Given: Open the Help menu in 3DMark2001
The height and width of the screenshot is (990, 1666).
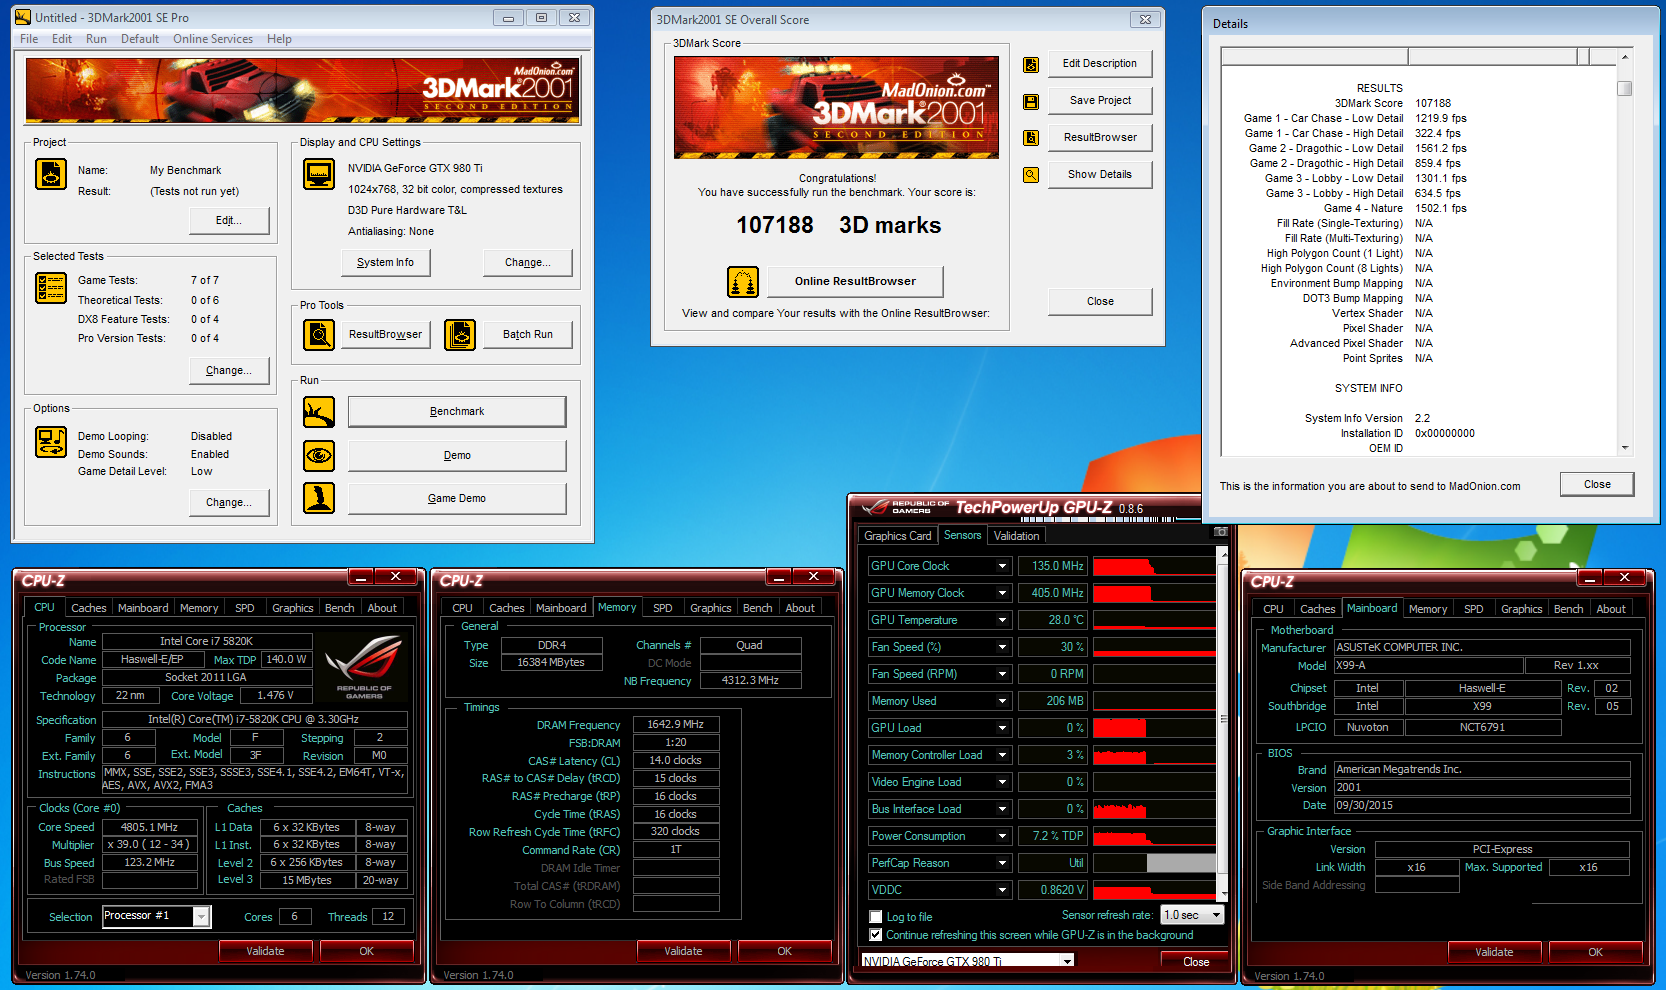Looking at the screenshot, I should point(279,39).
